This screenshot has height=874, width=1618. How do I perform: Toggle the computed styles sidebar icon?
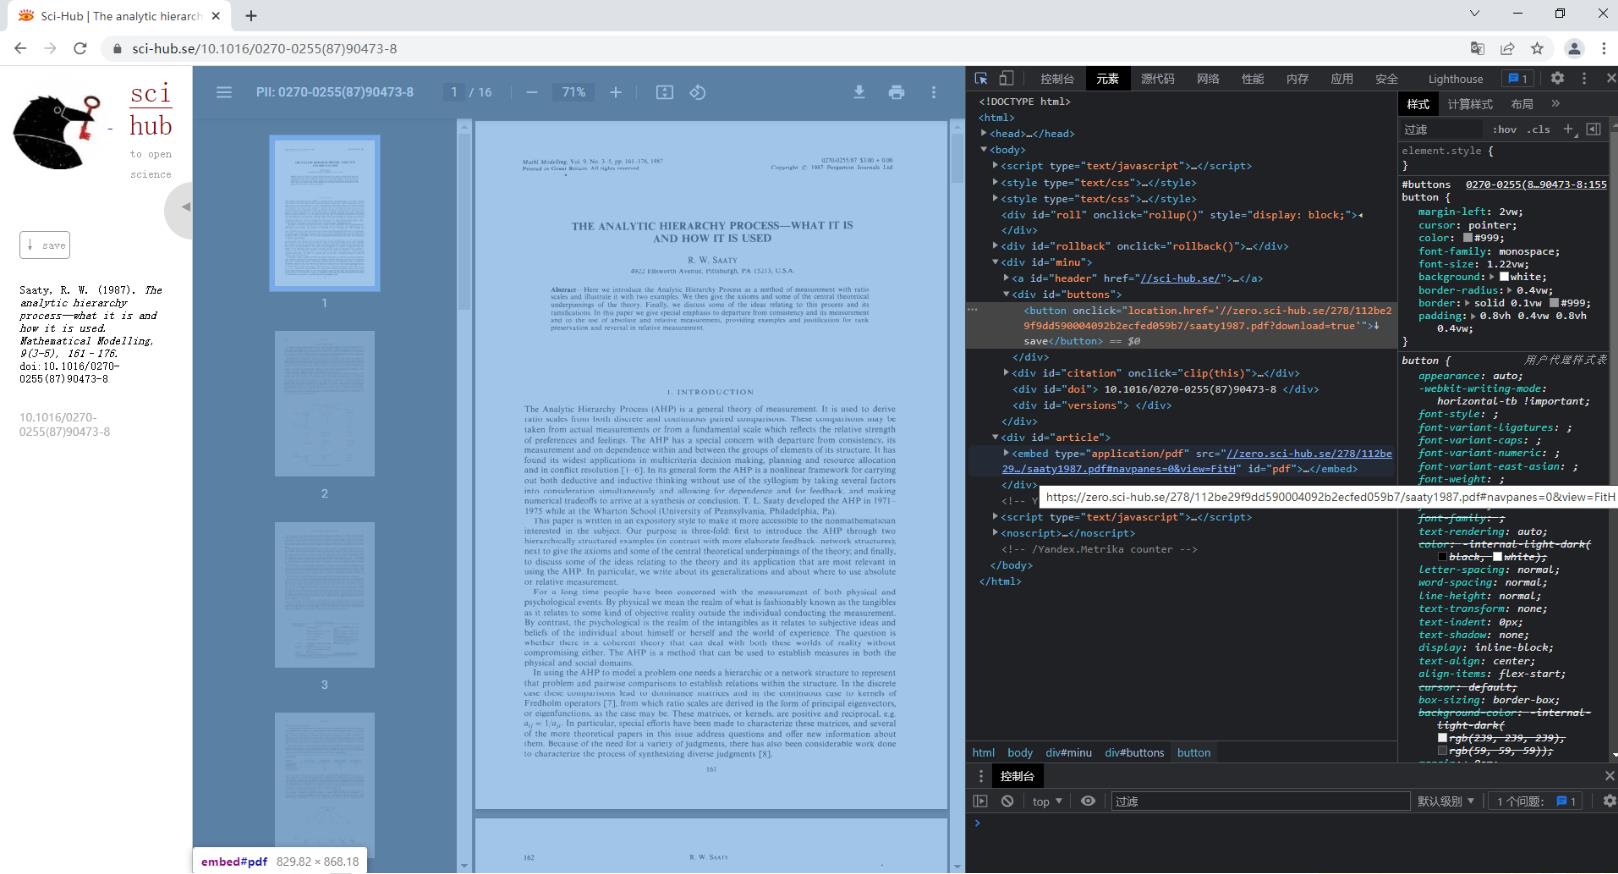pos(1594,129)
